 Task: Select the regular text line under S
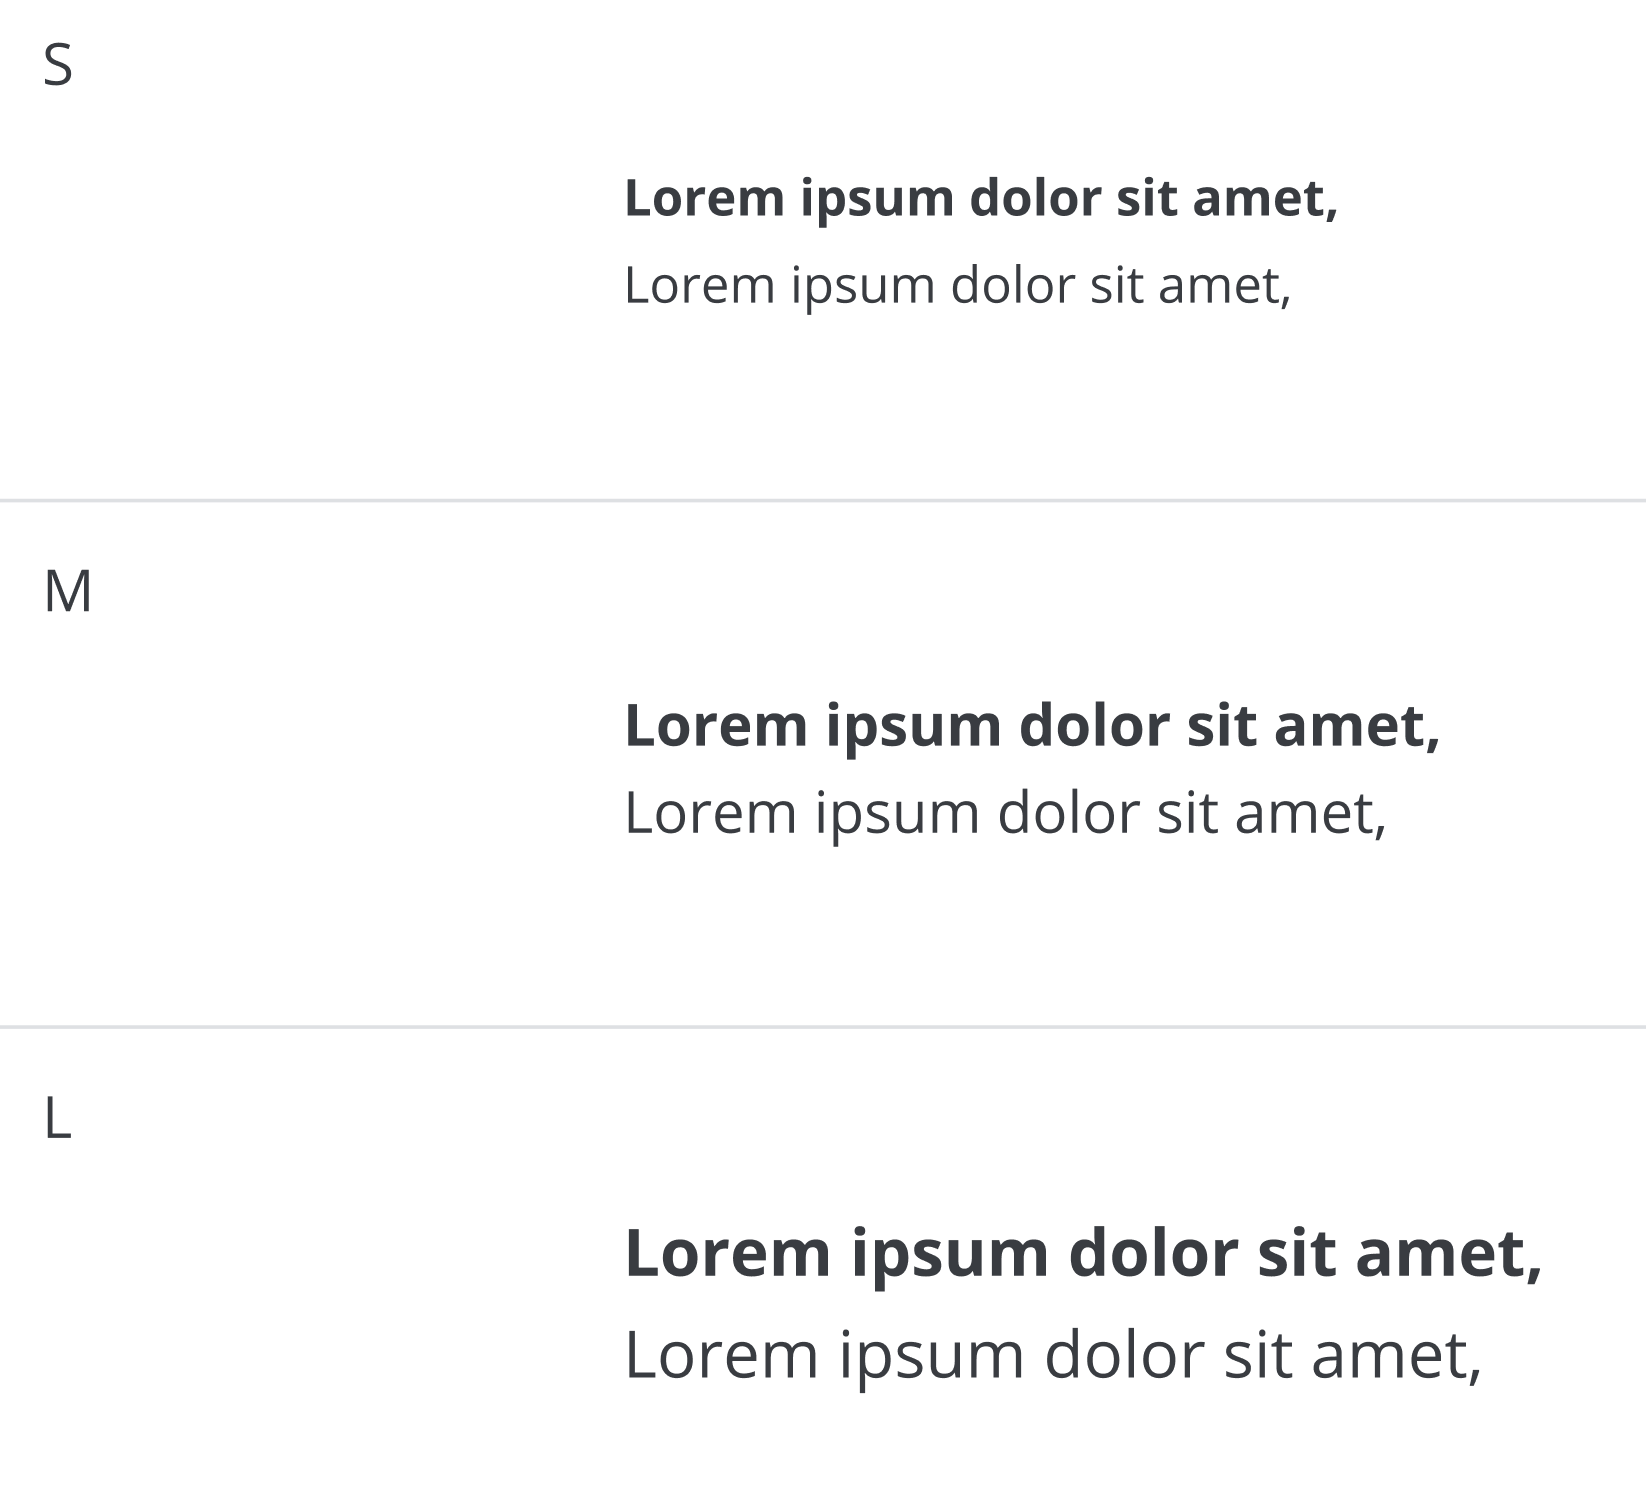pos(957,285)
